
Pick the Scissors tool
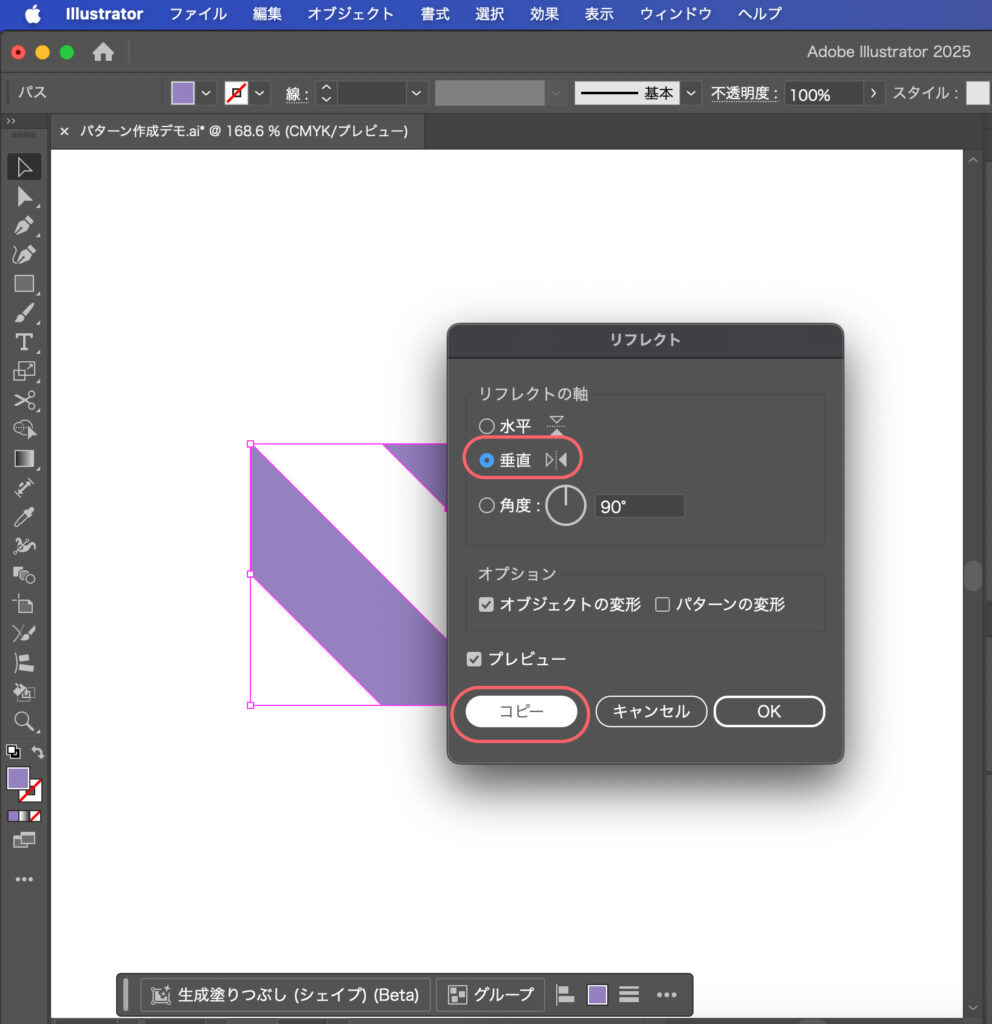(x=24, y=401)
